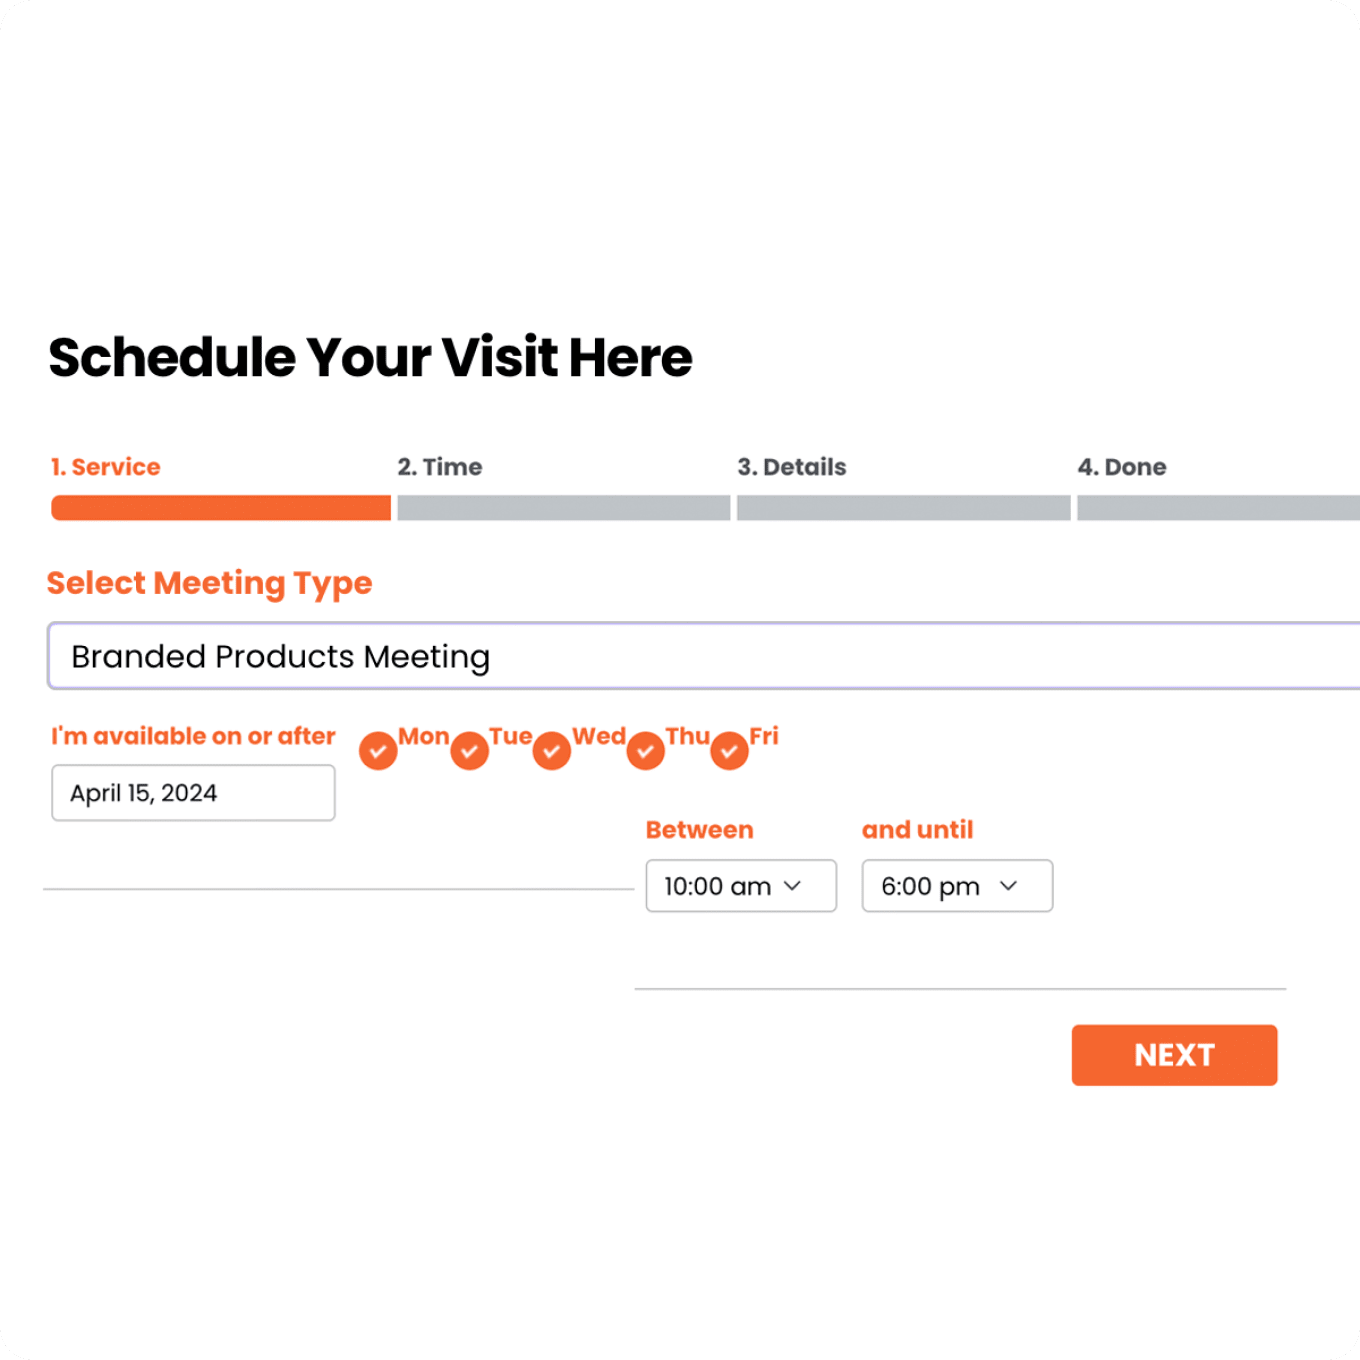The width and height of the screenshot is (1360, 1360).
Task: Open the 3. Details step
Action: point(791,467)
